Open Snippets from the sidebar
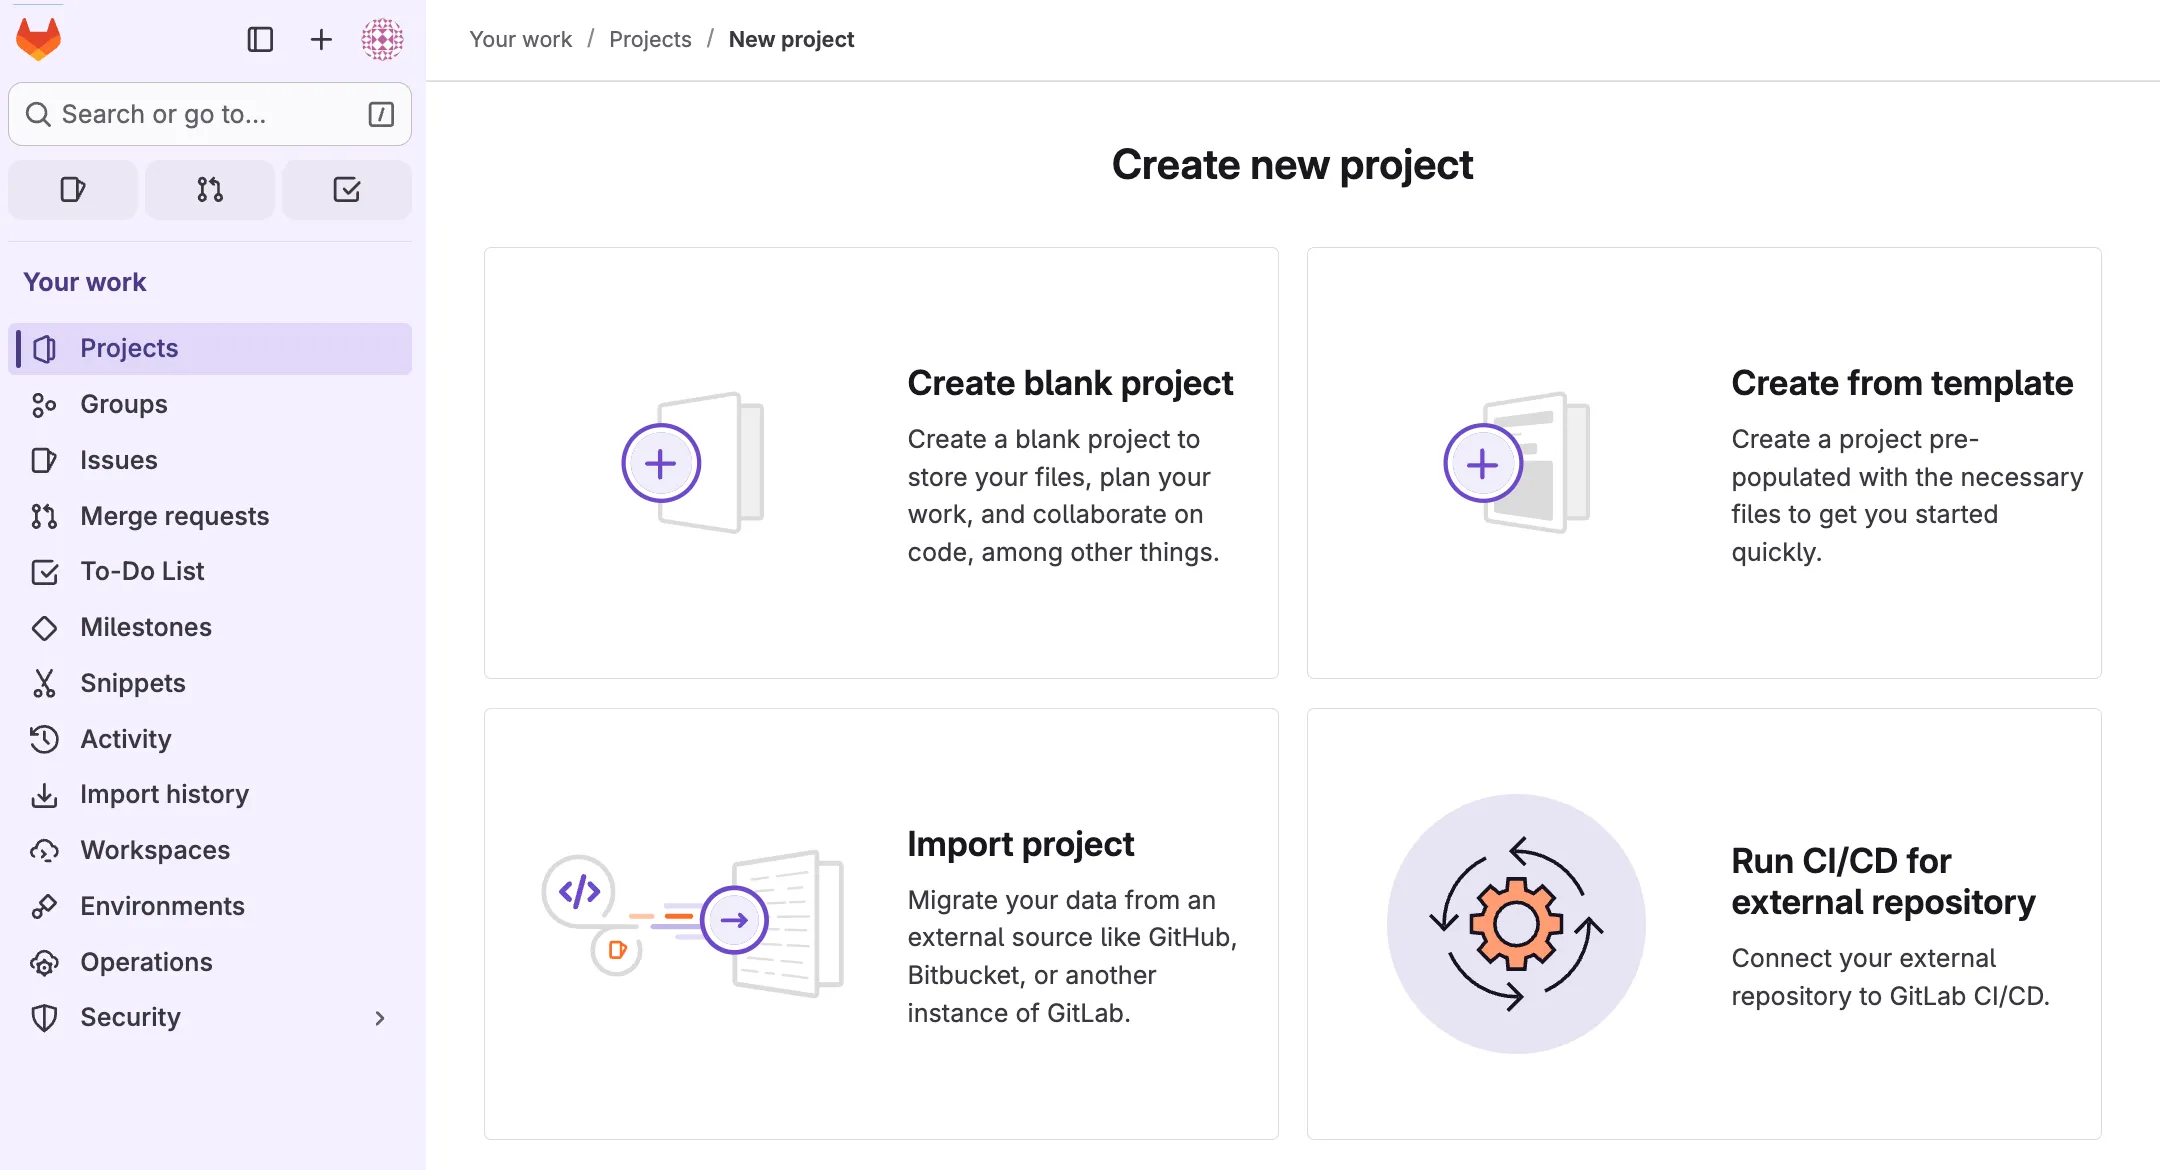Image resolution: width=2160 pixels, height=1170 pixels. point(132,683)
